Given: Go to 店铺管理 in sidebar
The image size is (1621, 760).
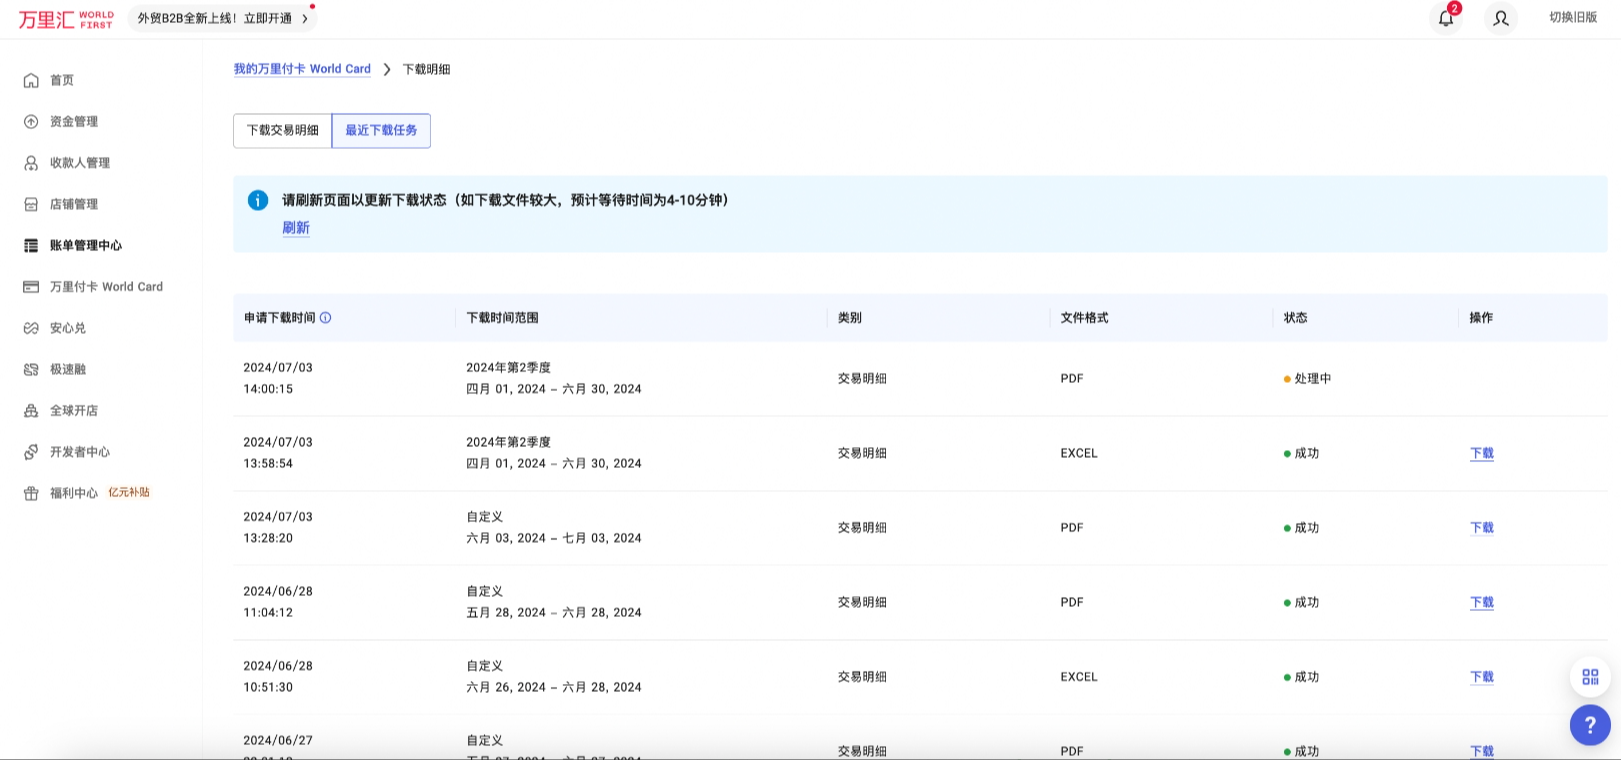Looking at the screenshot, I should (x=74, y=204).
